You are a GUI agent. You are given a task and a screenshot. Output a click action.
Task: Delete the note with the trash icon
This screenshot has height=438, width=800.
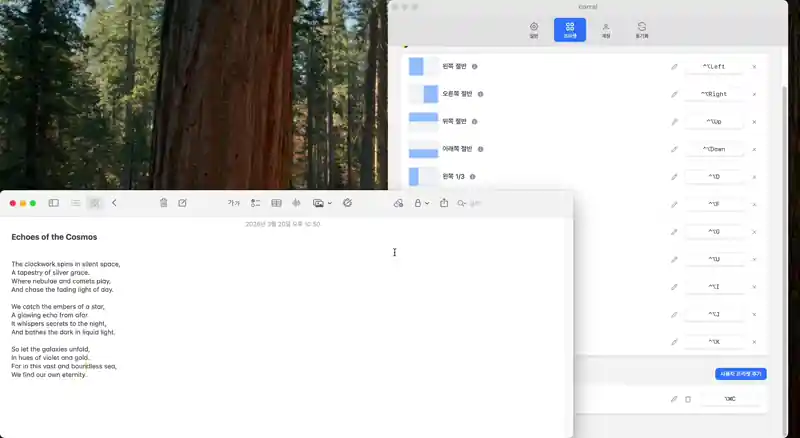(x=163, y=203)
